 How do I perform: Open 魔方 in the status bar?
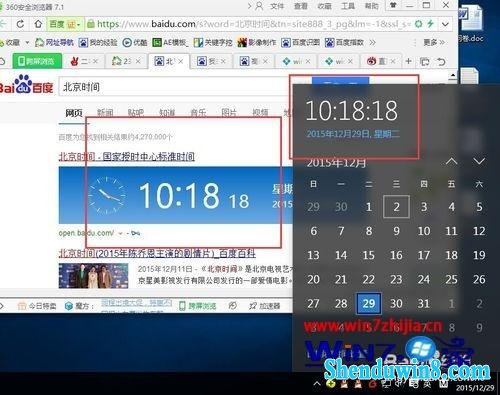79,305
